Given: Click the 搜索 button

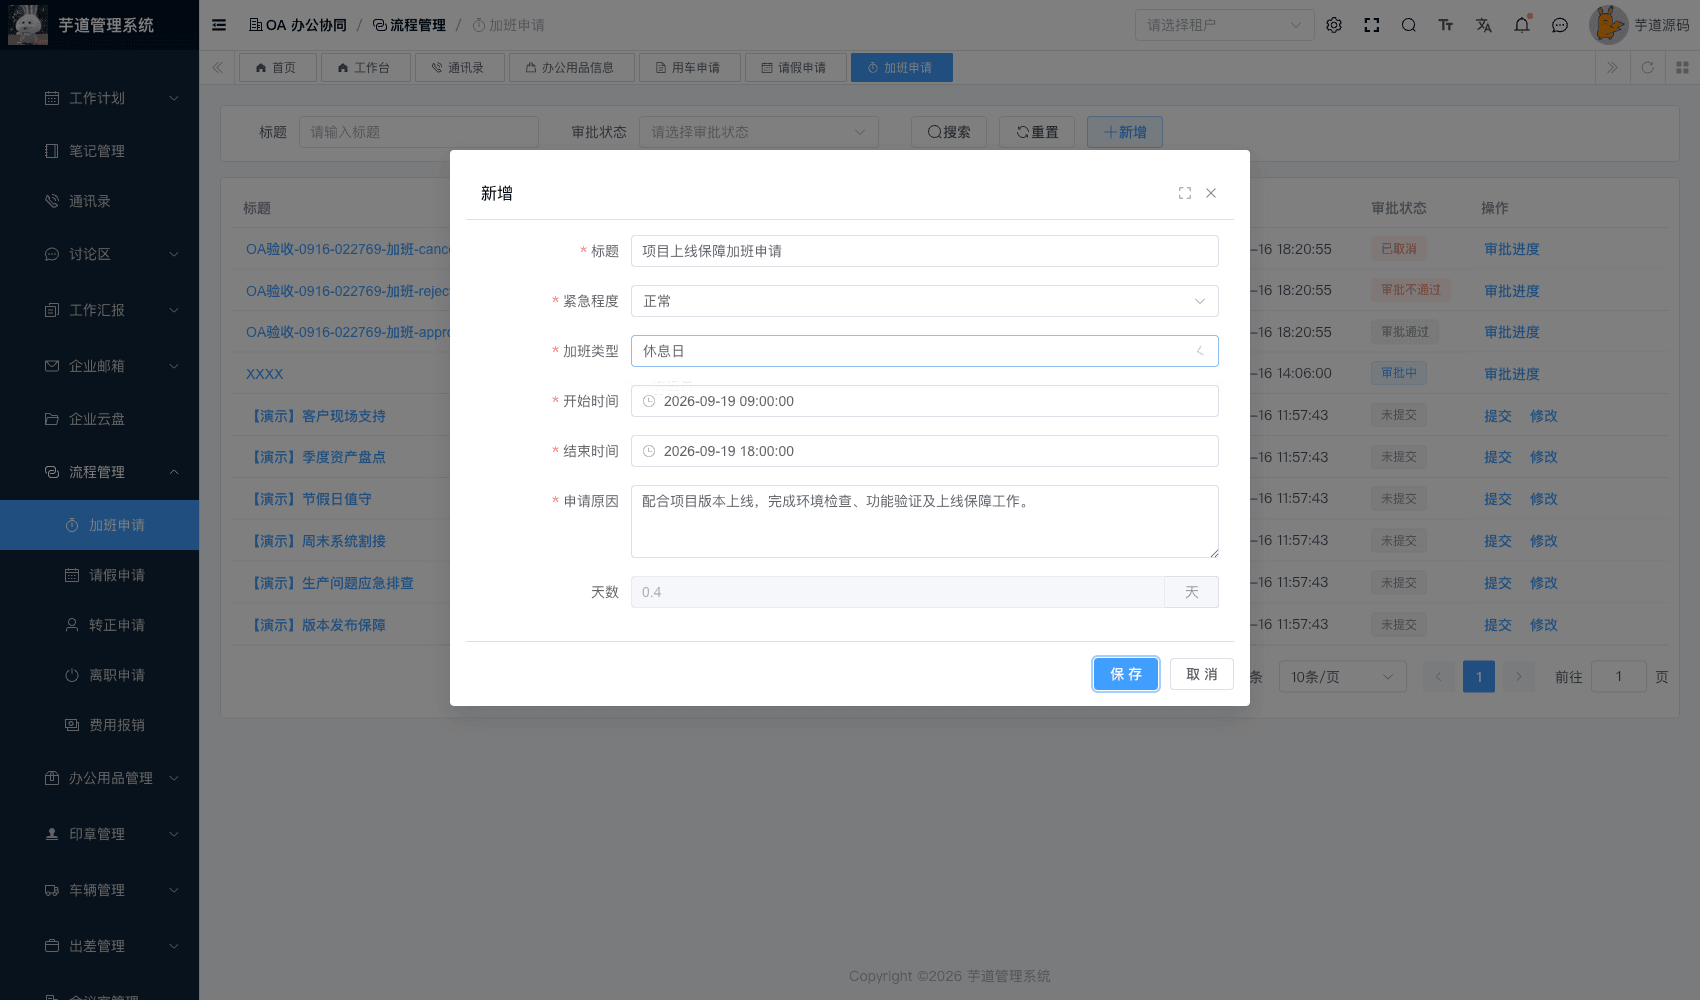Looking at the screenshot, I should [x=949, y=132].
